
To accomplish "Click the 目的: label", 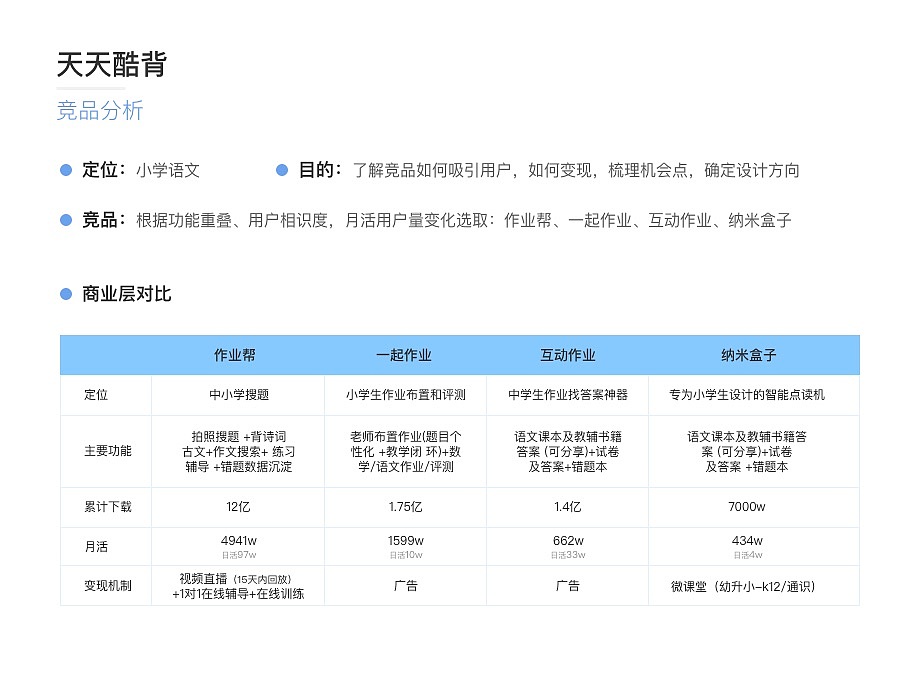I will [320, 170].
